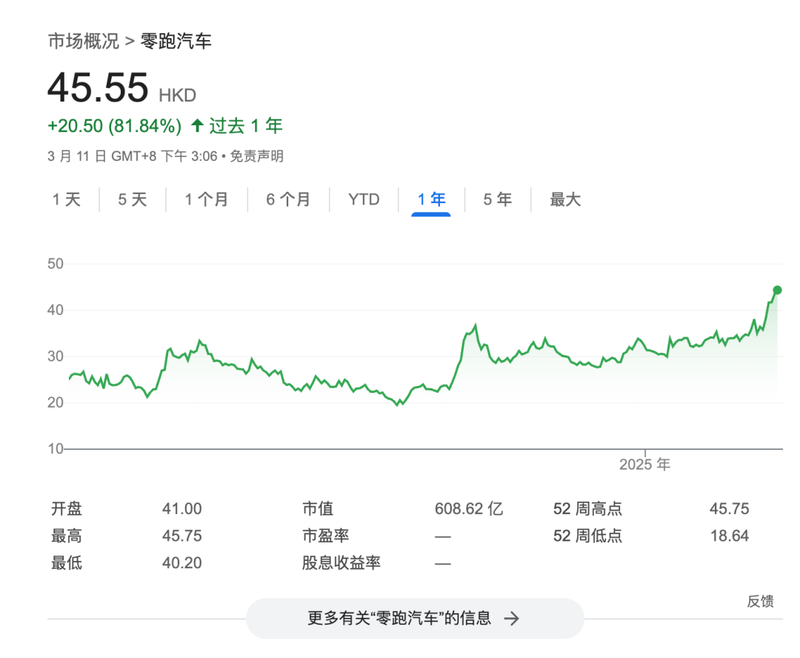Click the 过去 1 年 label
Viewport: 800px width, 658px height.
point(246,126)
